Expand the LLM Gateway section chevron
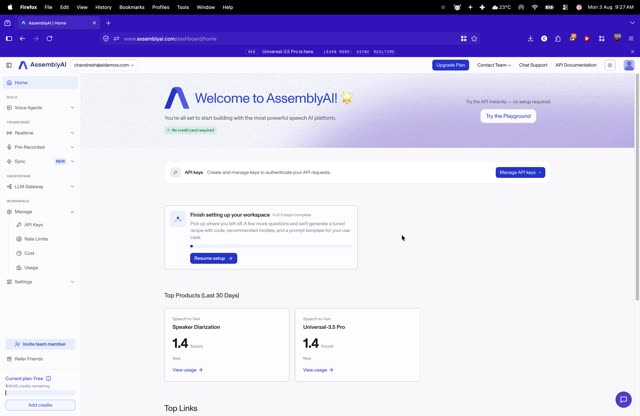The width and height of the screenshot is (640, 416). pos(72,187)
